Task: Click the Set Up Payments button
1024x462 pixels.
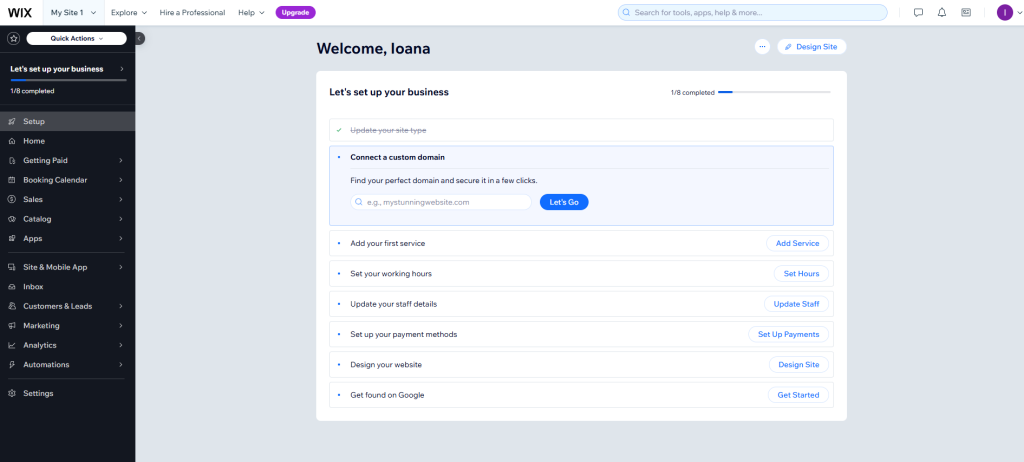Action: click(788, 334)
